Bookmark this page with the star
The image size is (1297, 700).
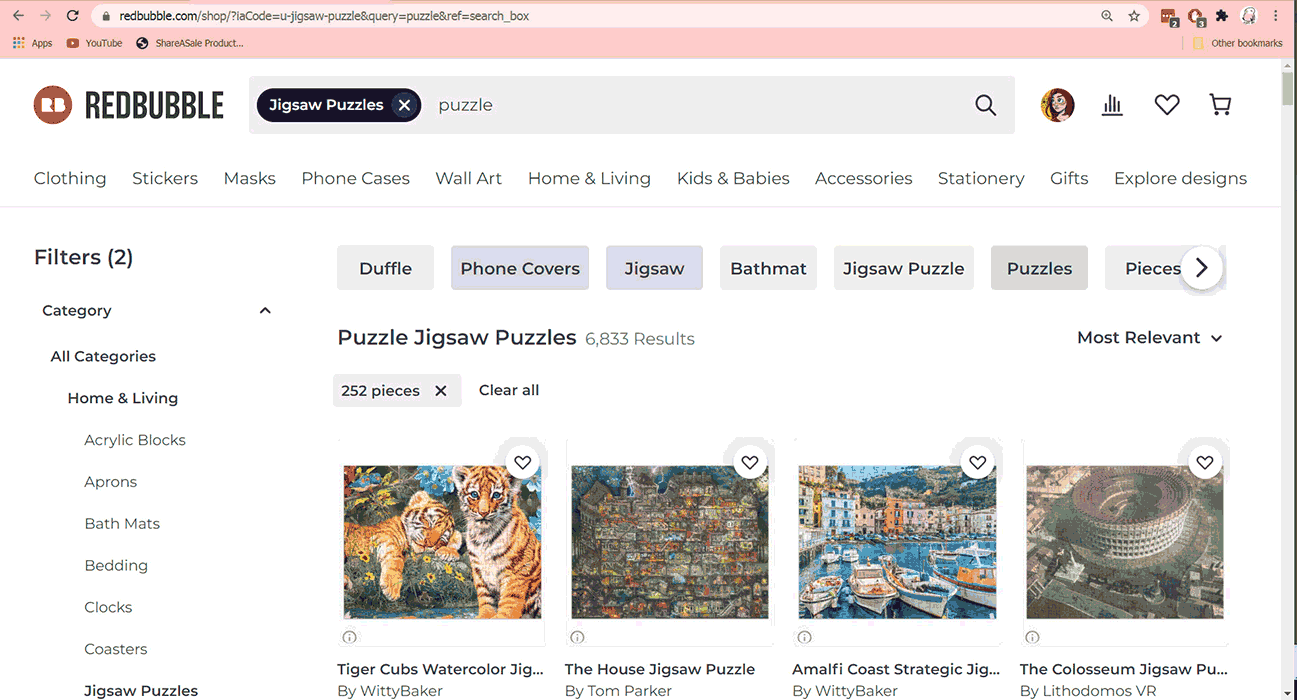pyautogui.click(x=1134, y=16)
